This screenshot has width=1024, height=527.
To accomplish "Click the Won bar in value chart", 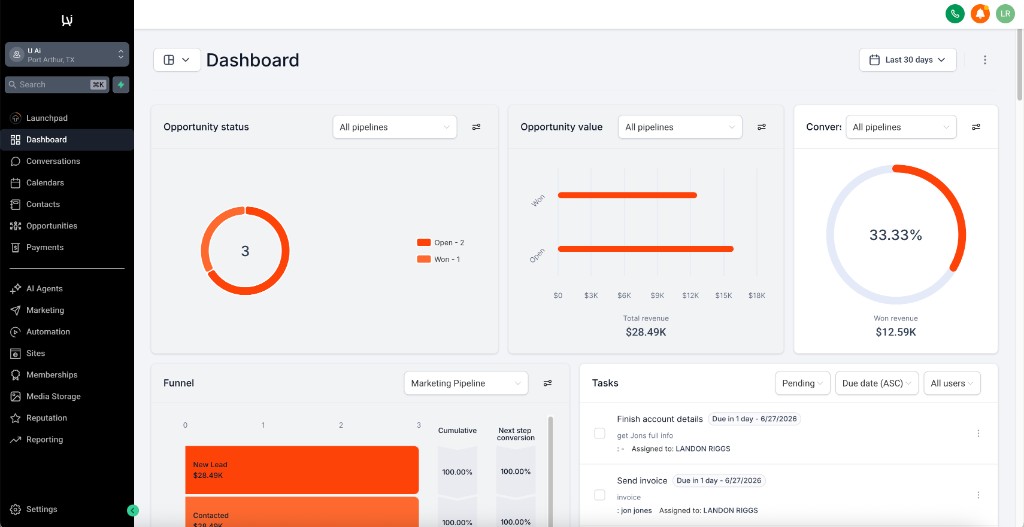I will (628, 195).
